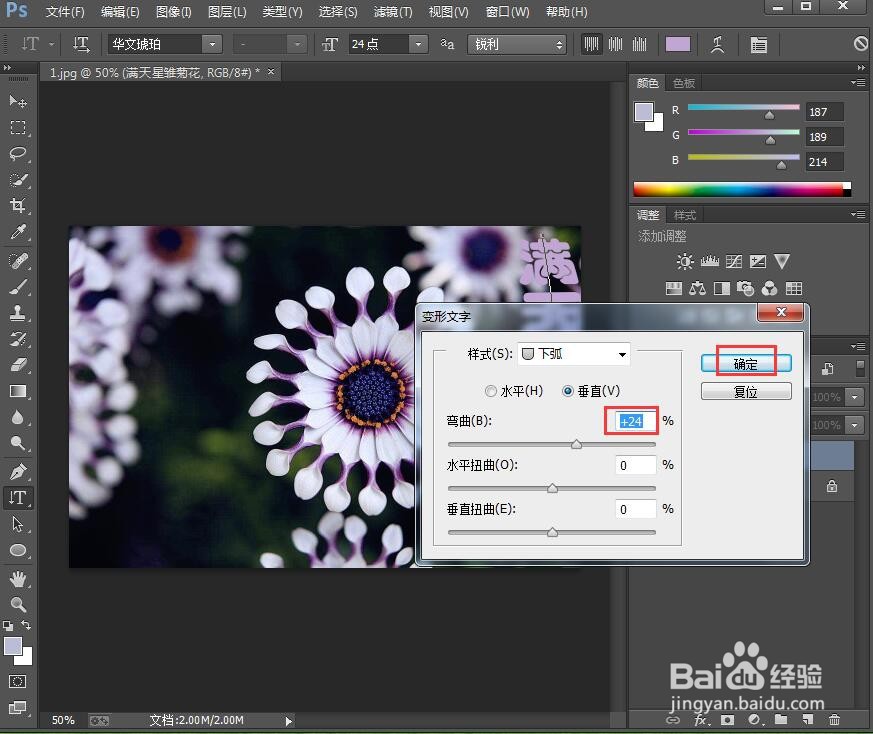Image resolution: width=873 pixels, height=734 pixels.
Task: Open the font size dropdown
Action: (x=418, y=44)
